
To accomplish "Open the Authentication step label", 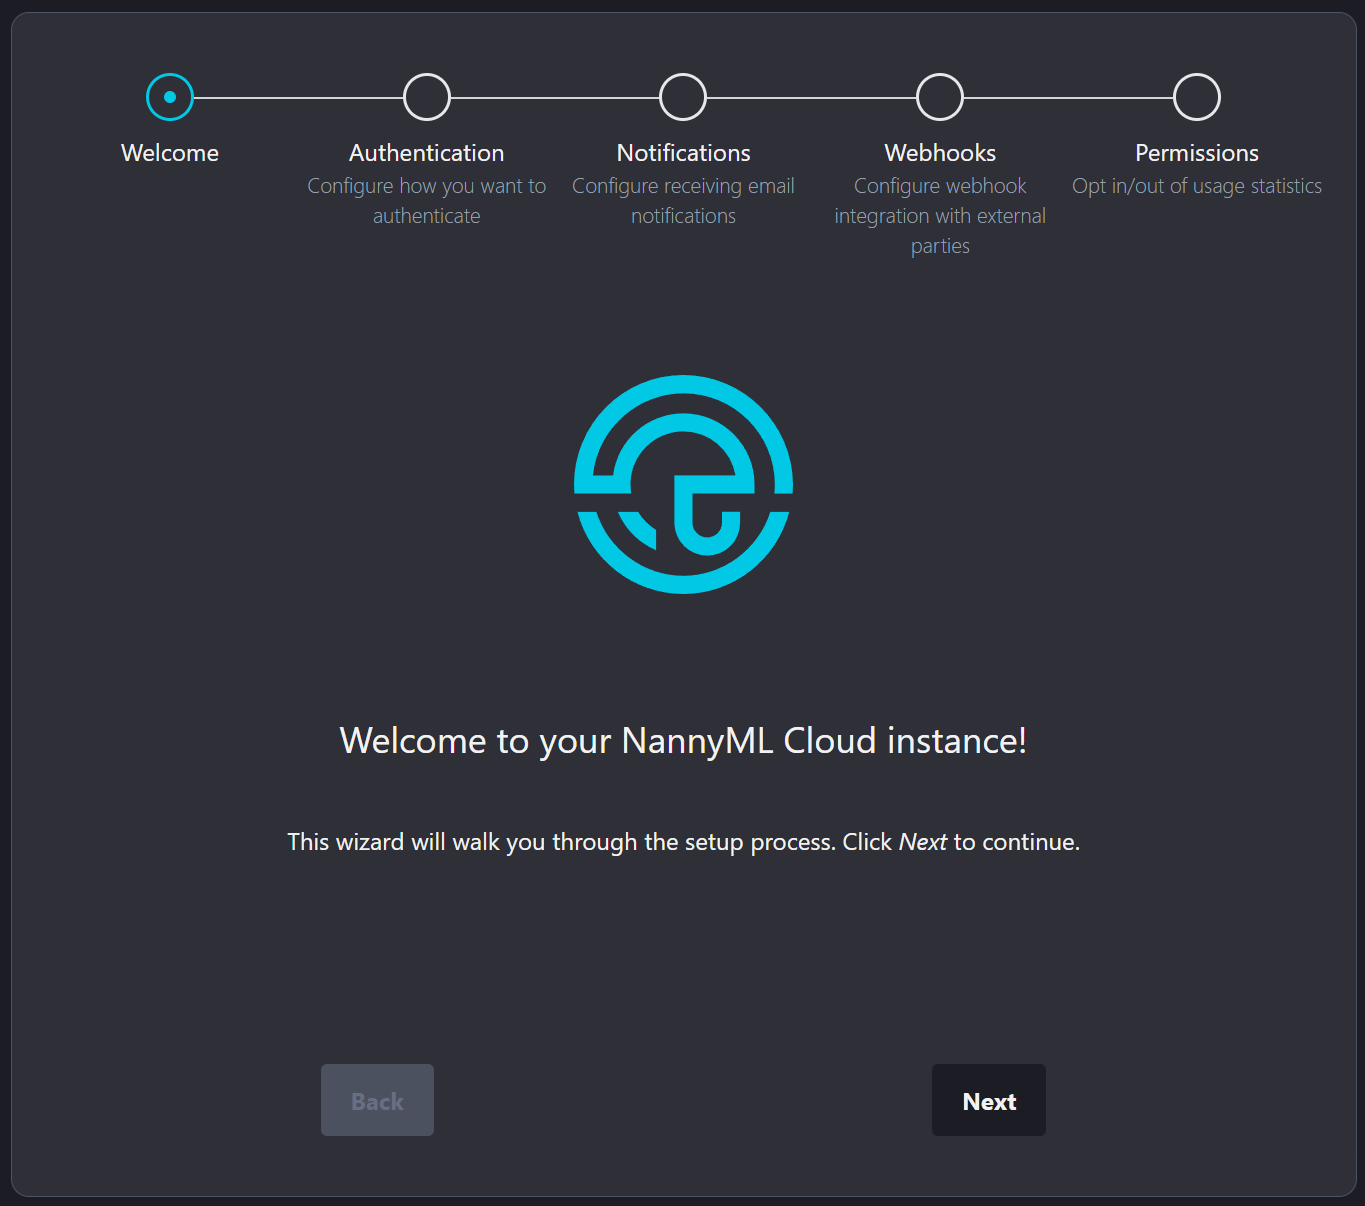I will click(427, 153).
